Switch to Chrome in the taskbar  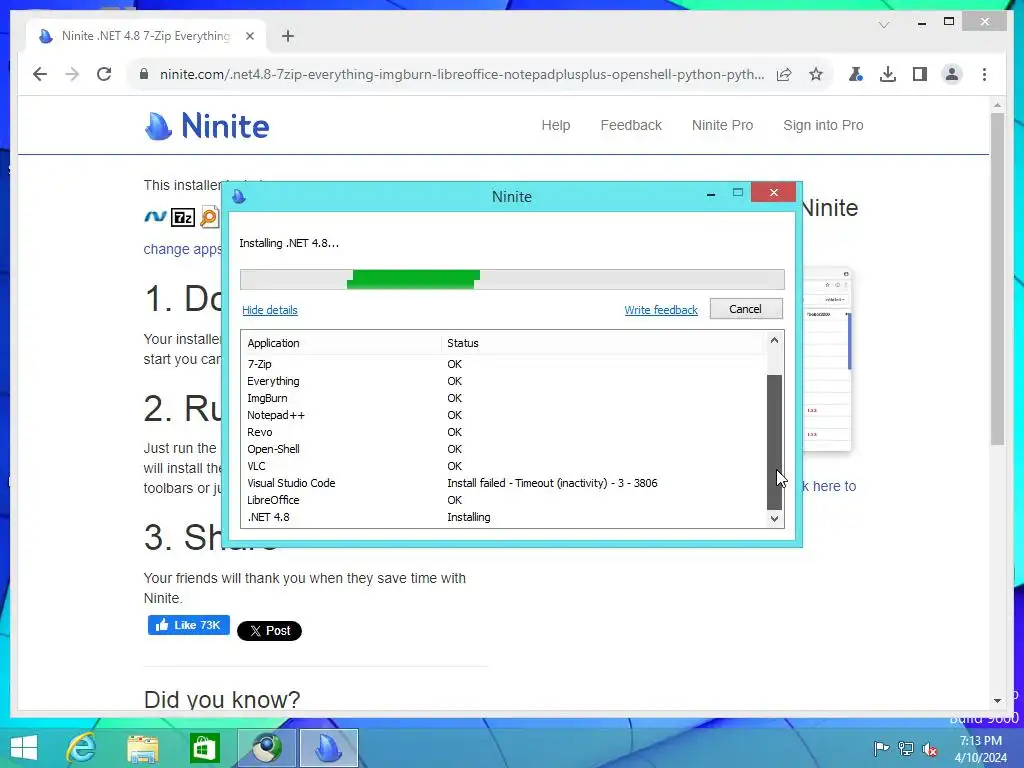pos(266,748)
